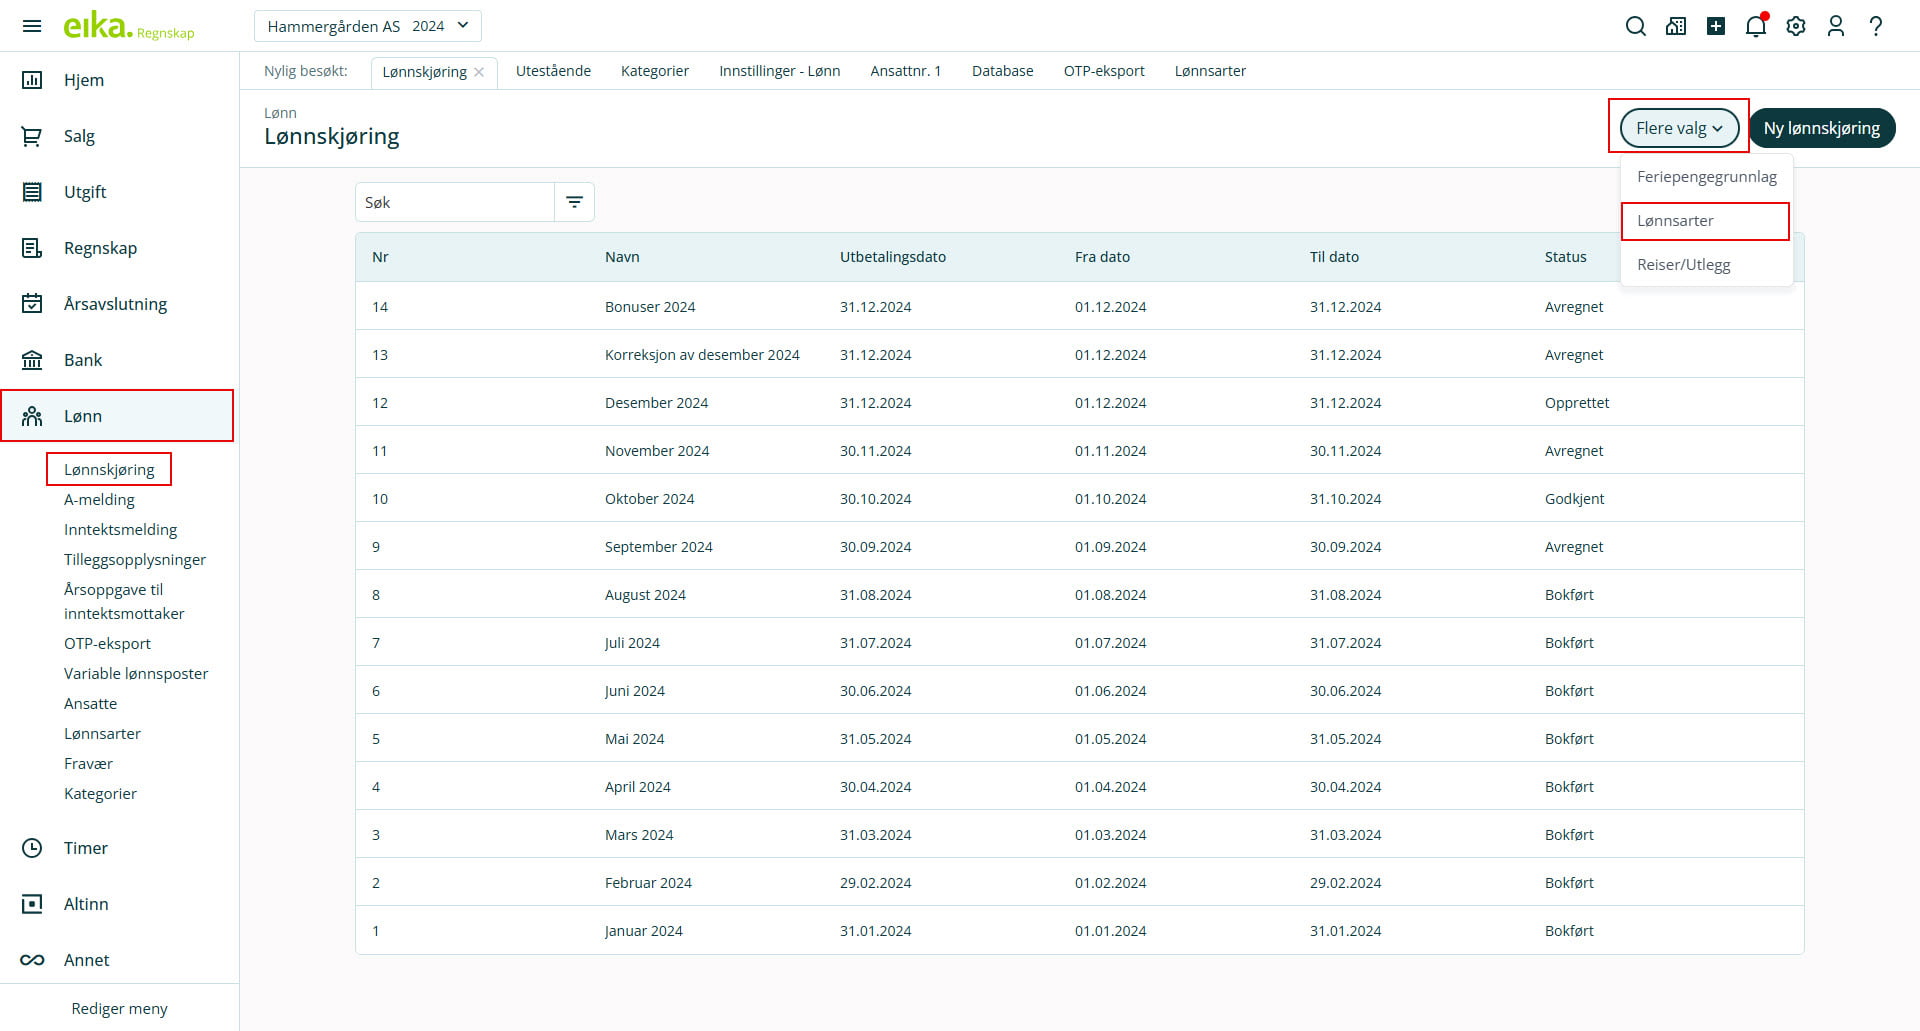Screen dimensions: 1920x1031
Task: Open Ansatte in sidebar
Action: [x=90, y=704]
